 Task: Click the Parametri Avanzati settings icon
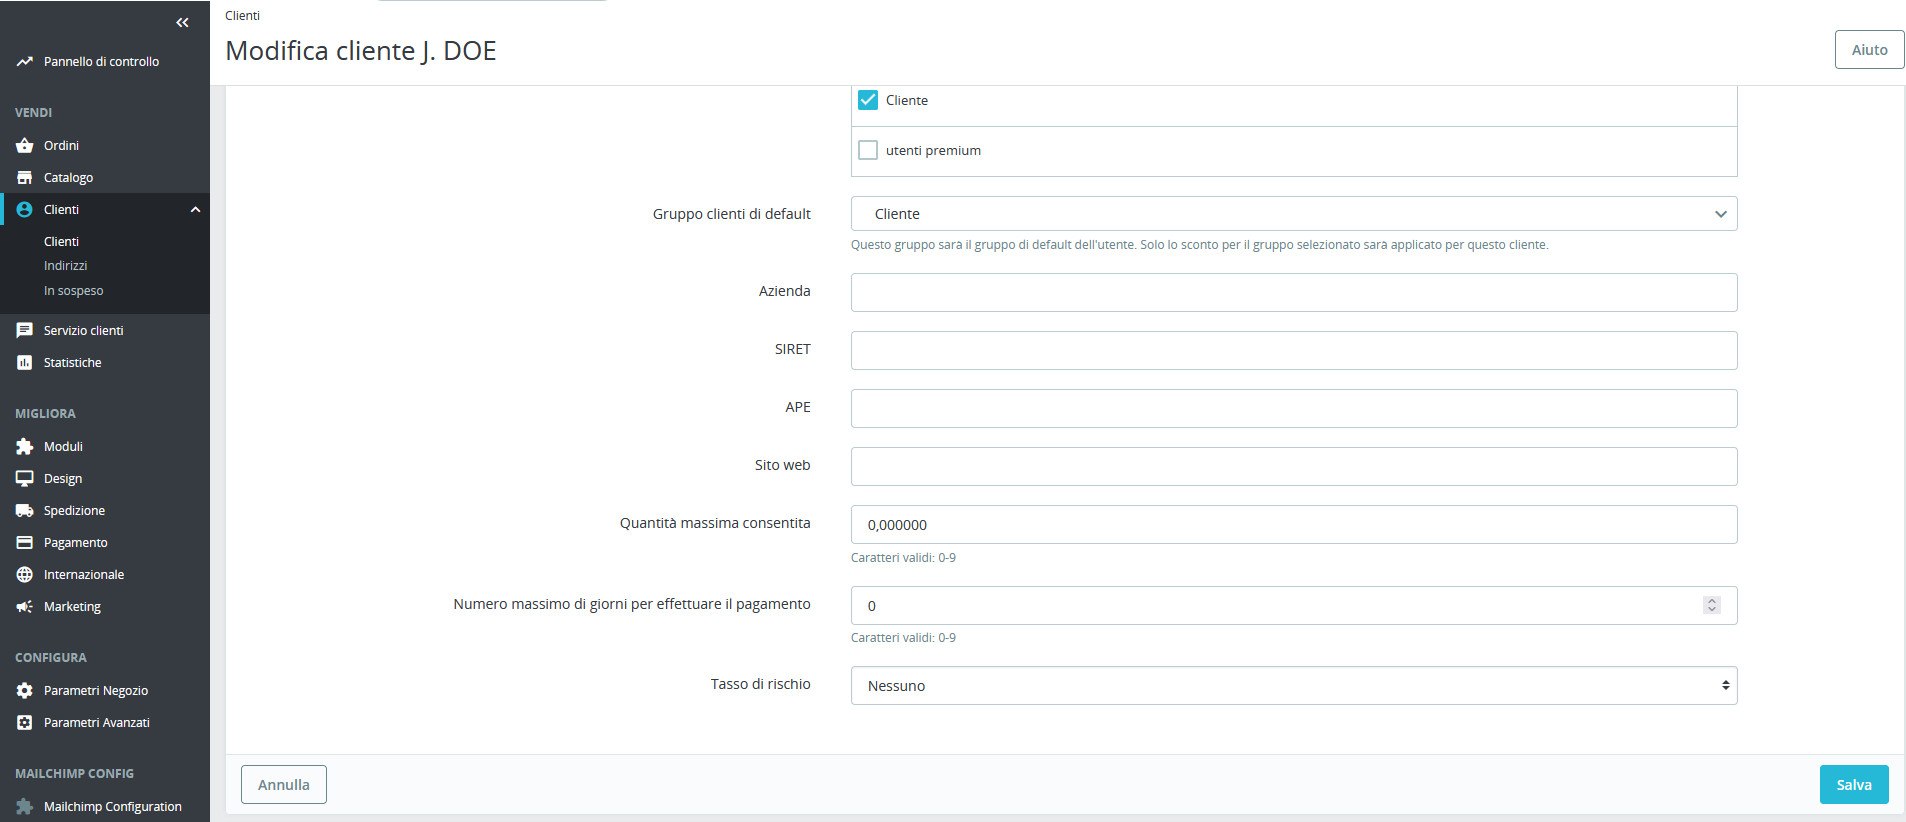click(x=25, y=723)
